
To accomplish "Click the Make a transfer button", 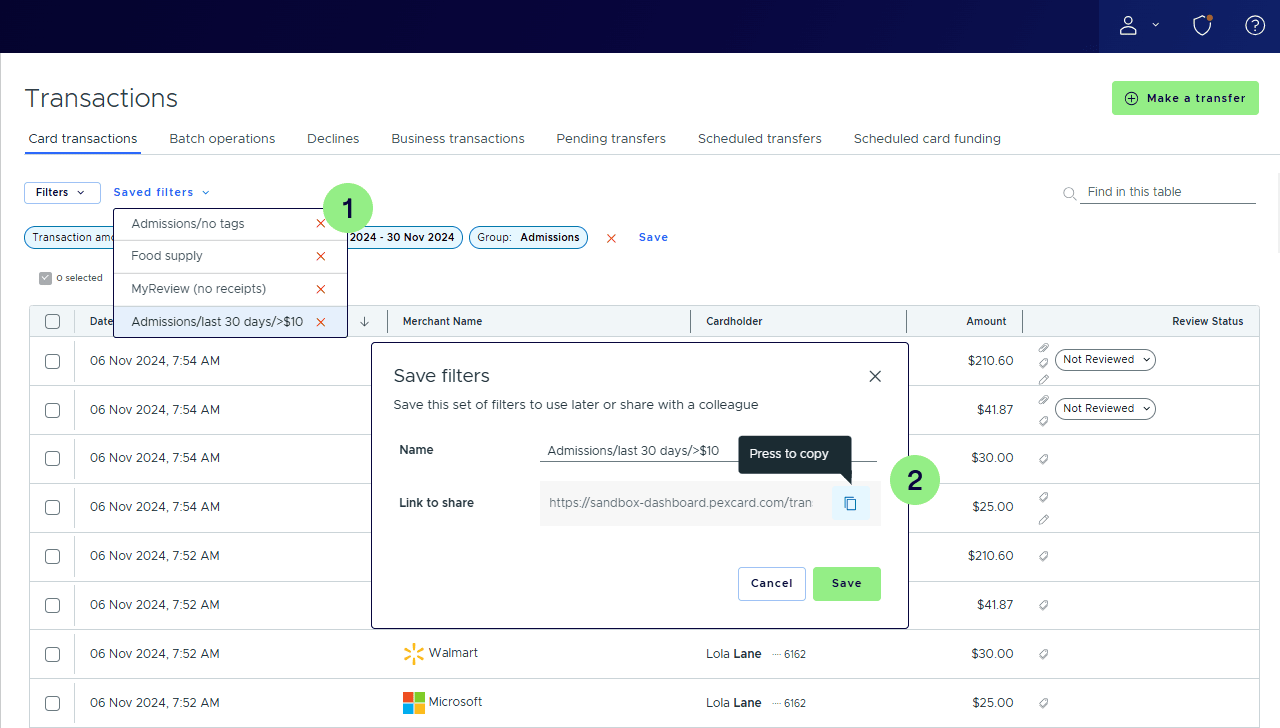I will 1185,98.
